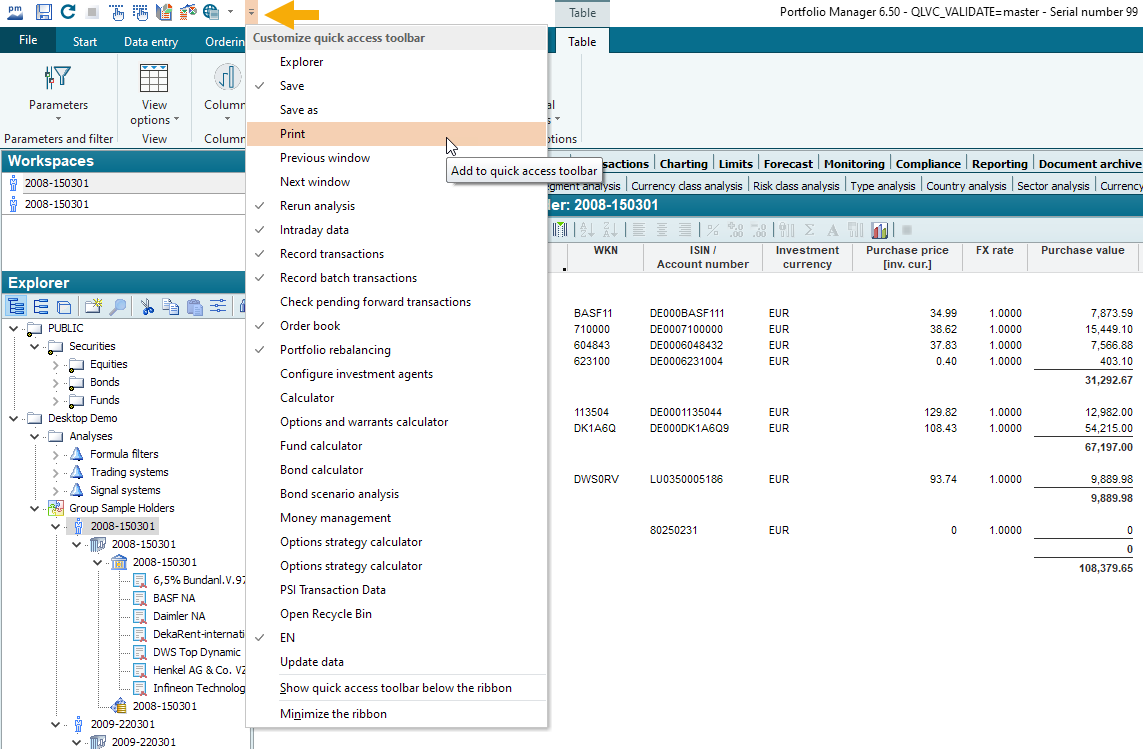Click the new folder icon in Explorer toolbar
The height and width of the screenshot is (749, 1143).
94,307
